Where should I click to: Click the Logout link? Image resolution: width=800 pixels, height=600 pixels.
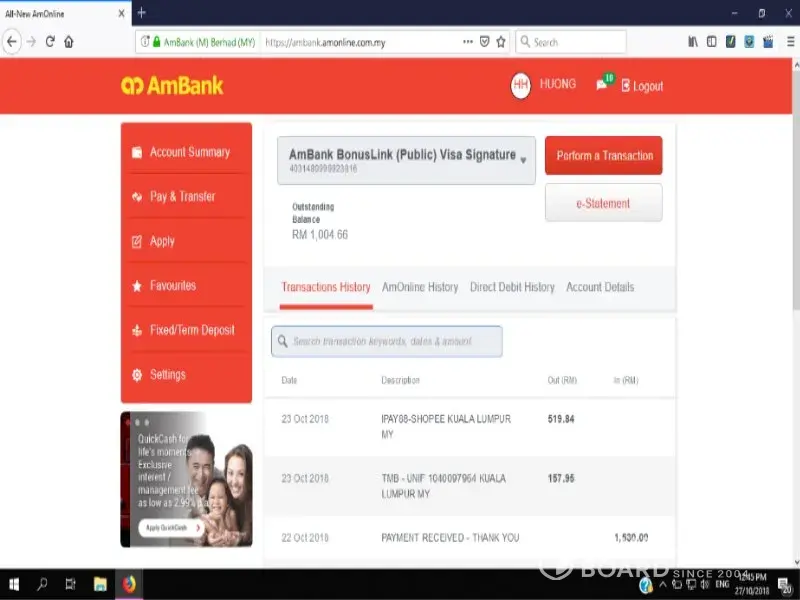pos(642,86)
